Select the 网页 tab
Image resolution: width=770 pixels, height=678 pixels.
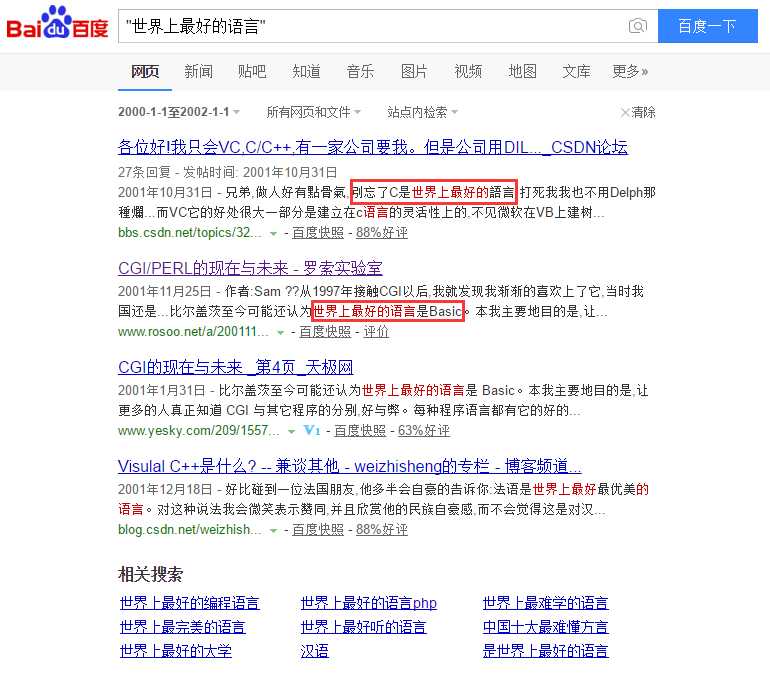145,72
